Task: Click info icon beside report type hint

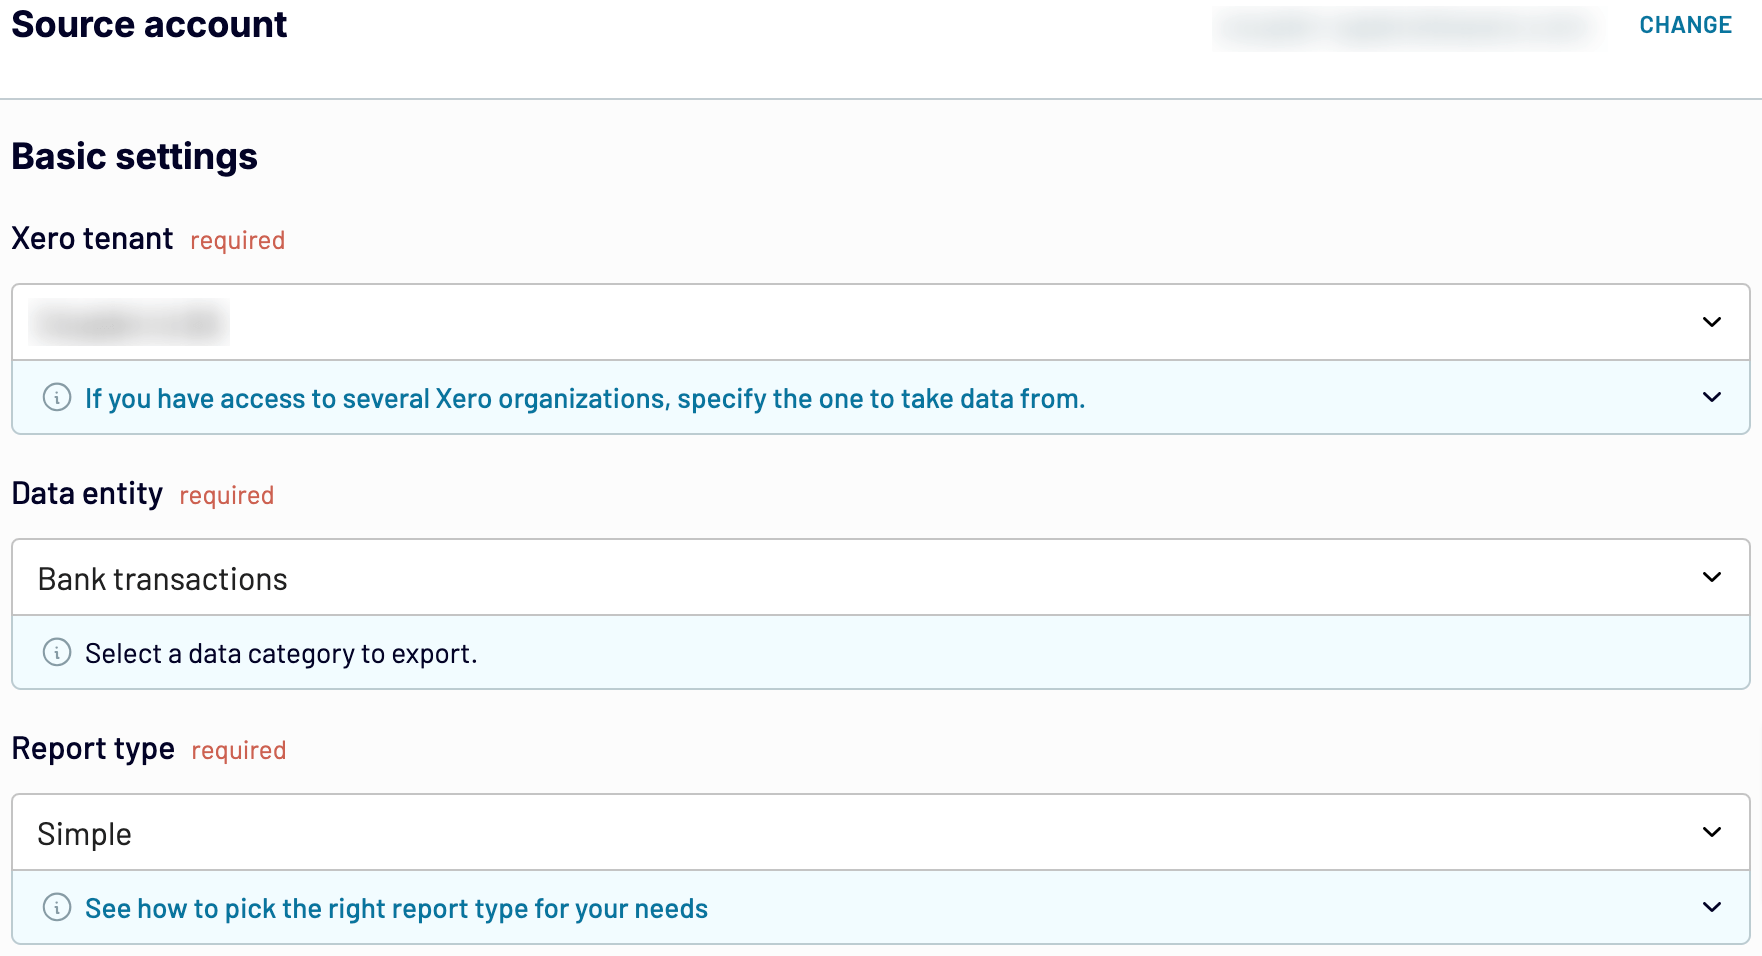Action: (57, 907)
